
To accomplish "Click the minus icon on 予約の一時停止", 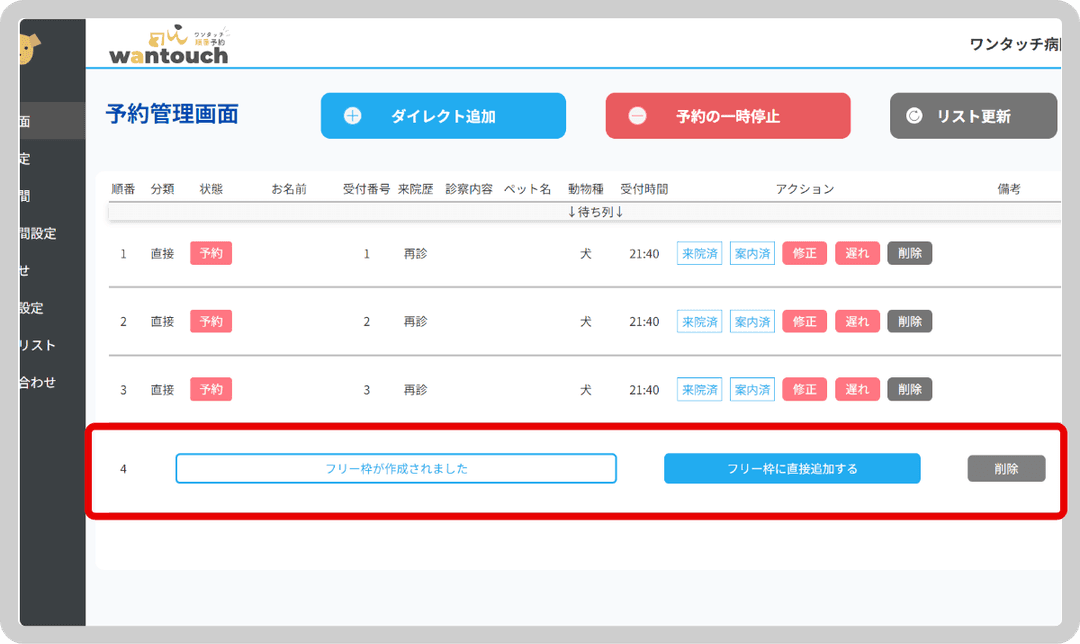I will coord(637,116).
